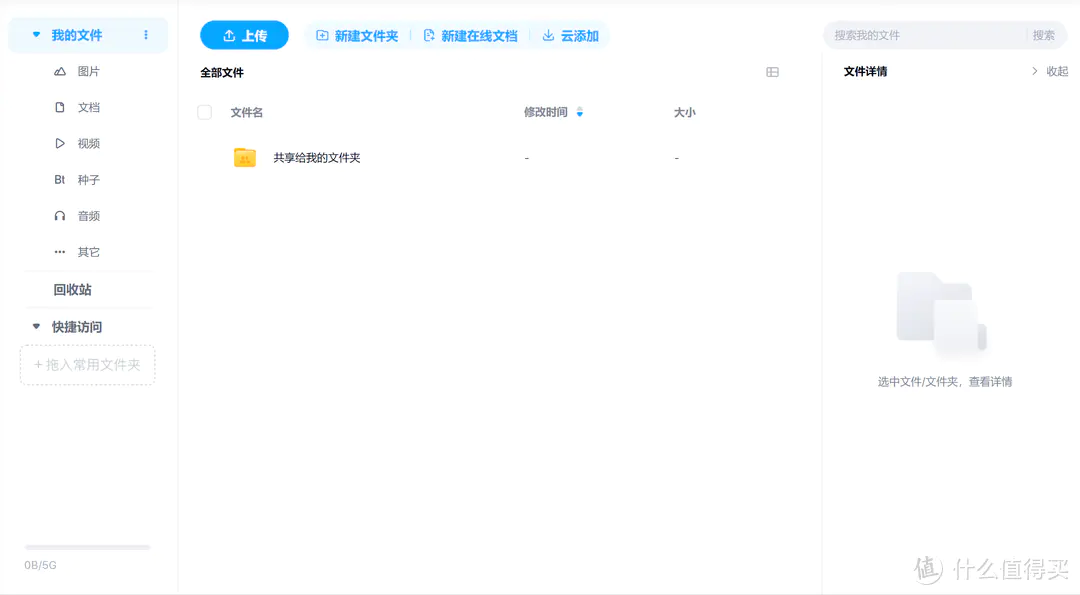Create a folder with 新建文件夹
This screenshot has width=1080, height=595.
(x=357, y=35)
